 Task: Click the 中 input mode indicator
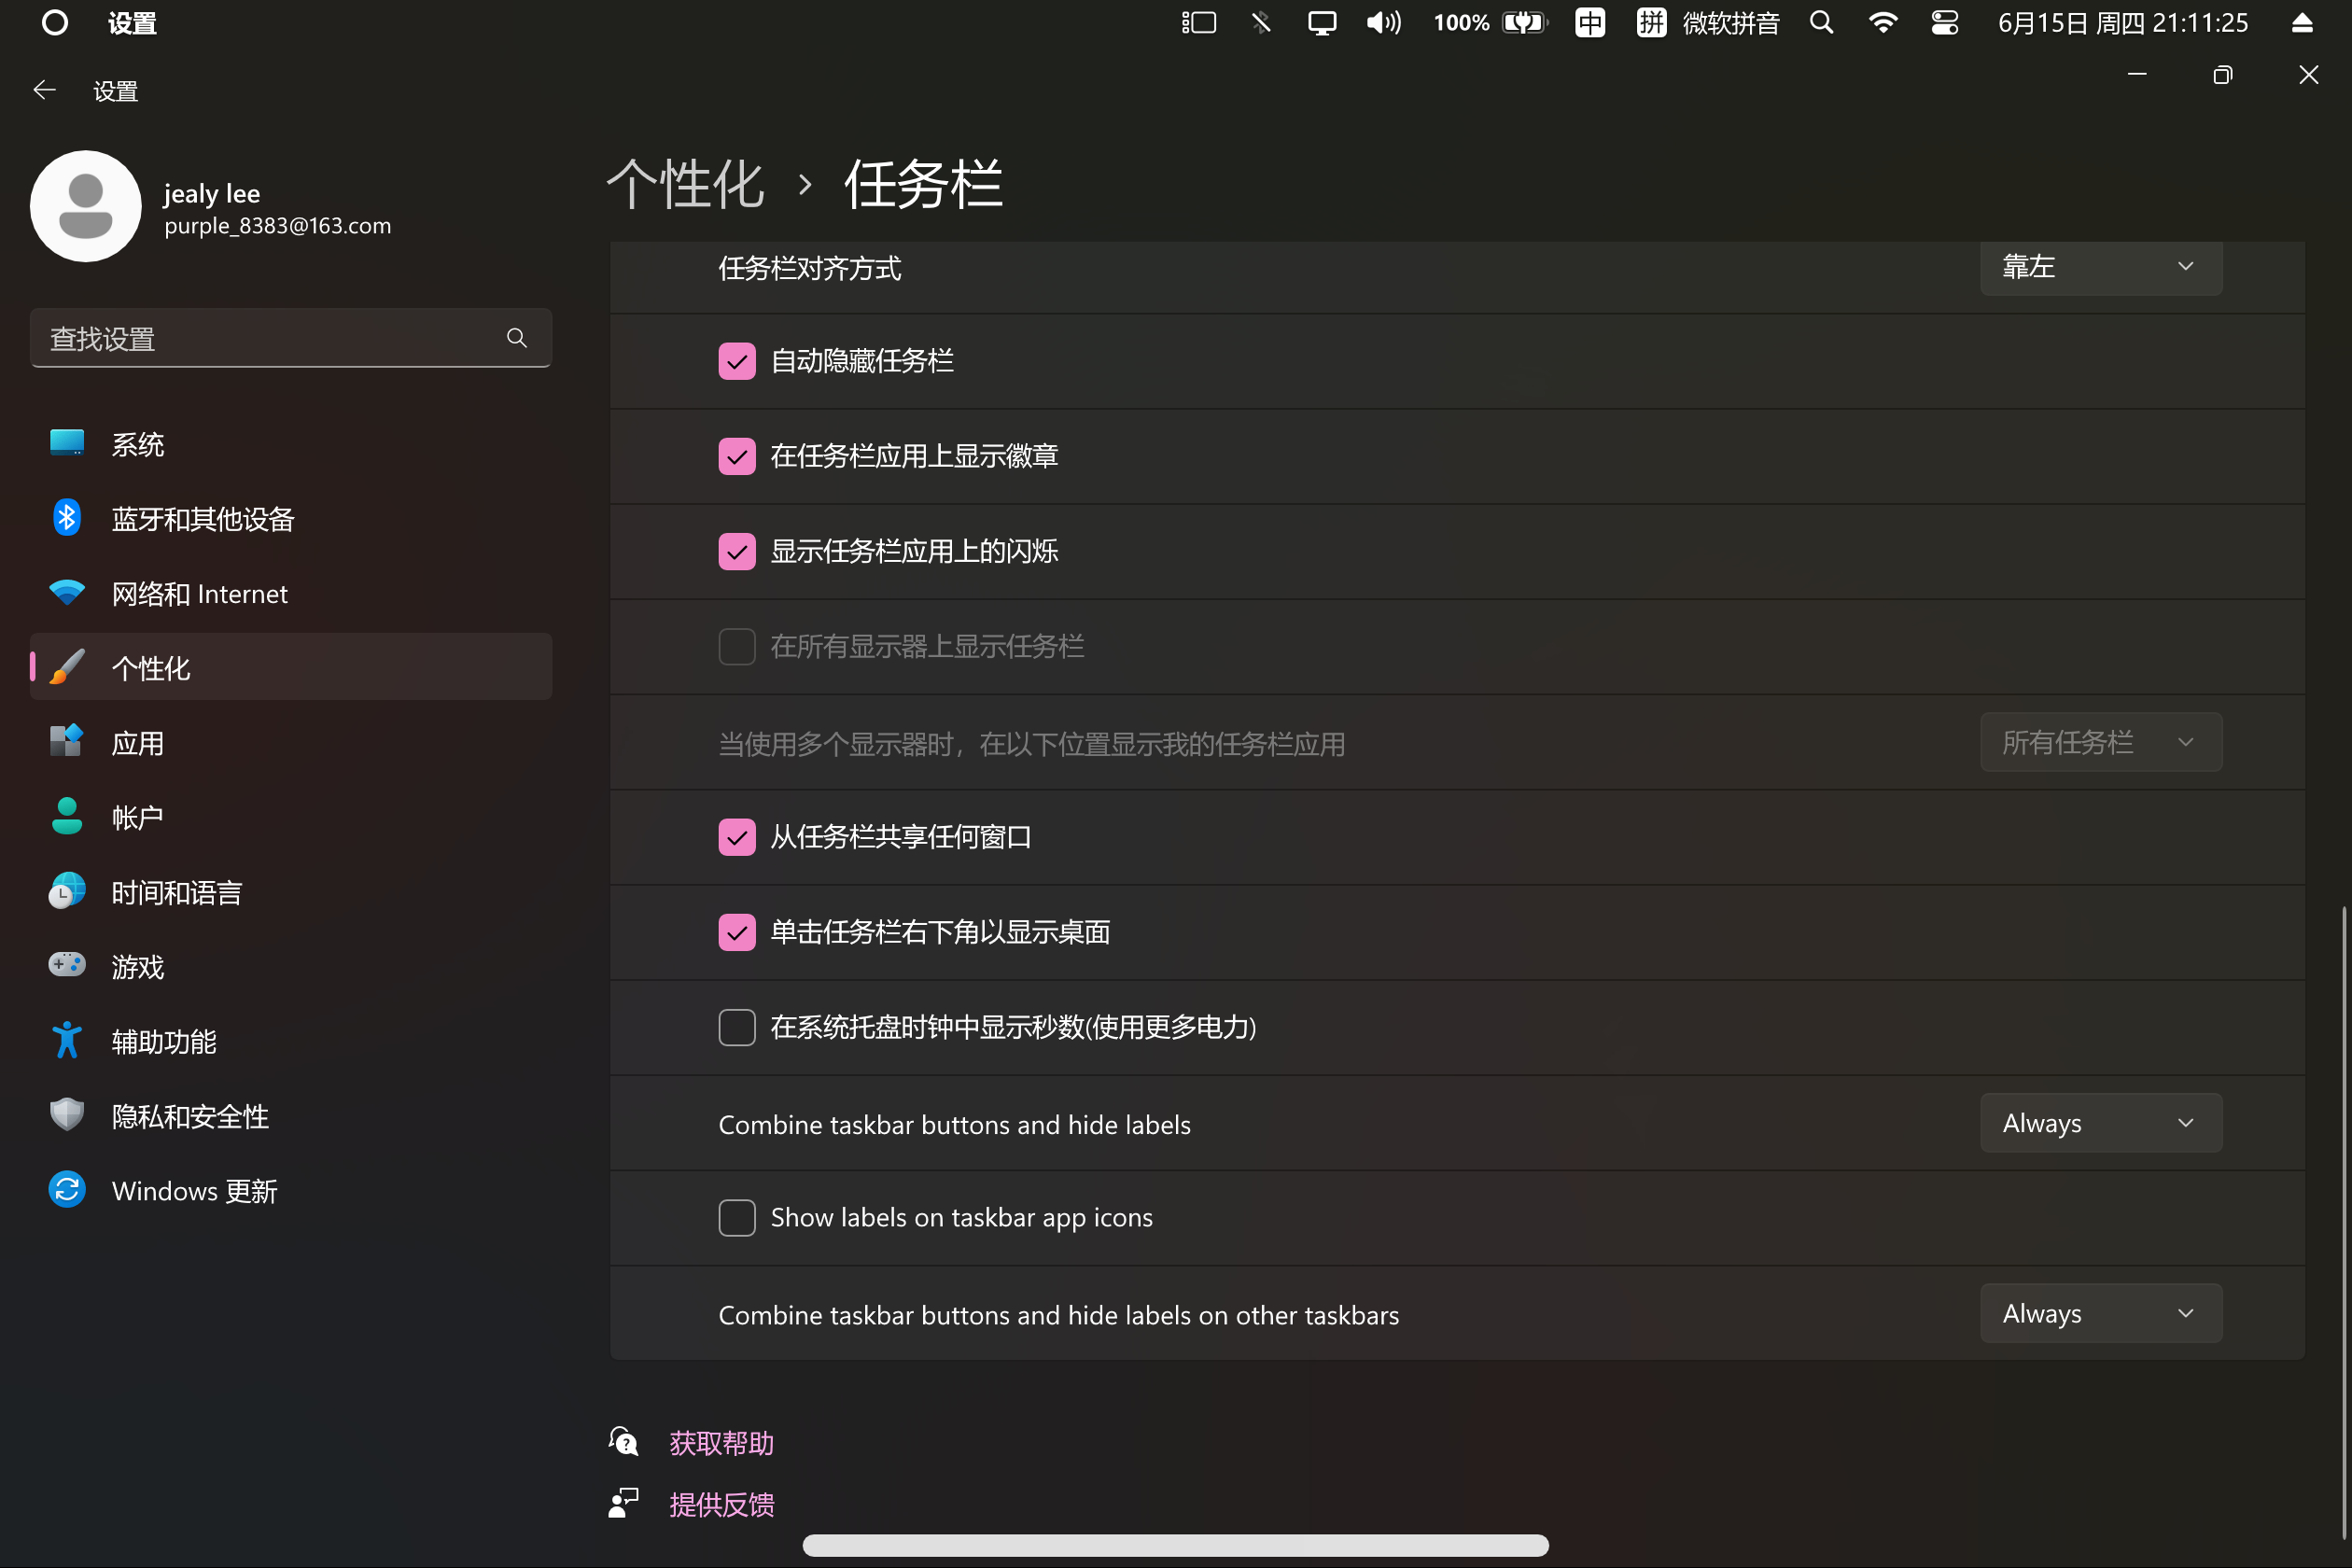(1590, 23)
